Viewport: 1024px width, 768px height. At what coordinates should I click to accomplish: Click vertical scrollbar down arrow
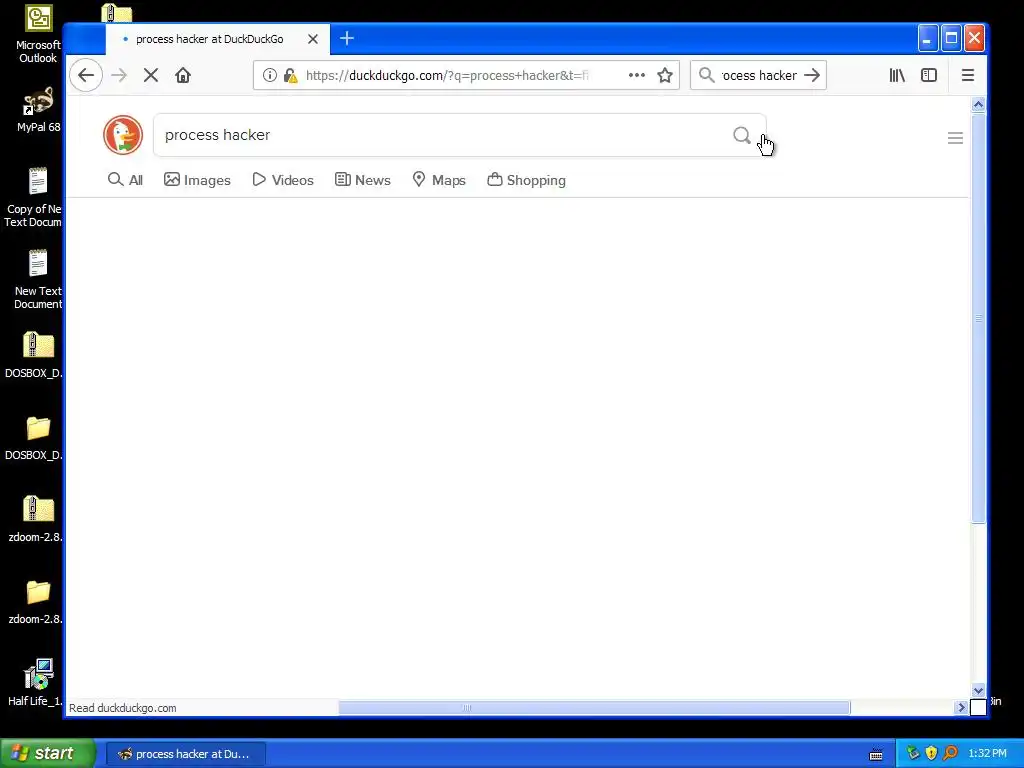(x=978, y=690)
